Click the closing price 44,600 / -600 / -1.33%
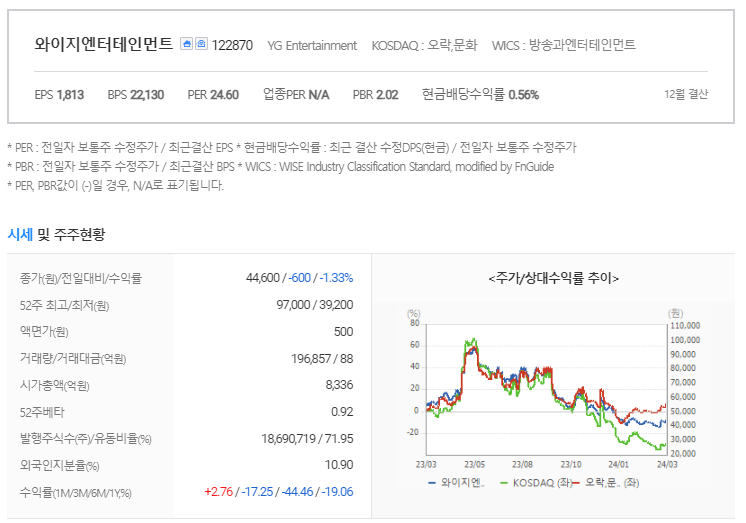The image size is (746, 523). coord(299,278)
